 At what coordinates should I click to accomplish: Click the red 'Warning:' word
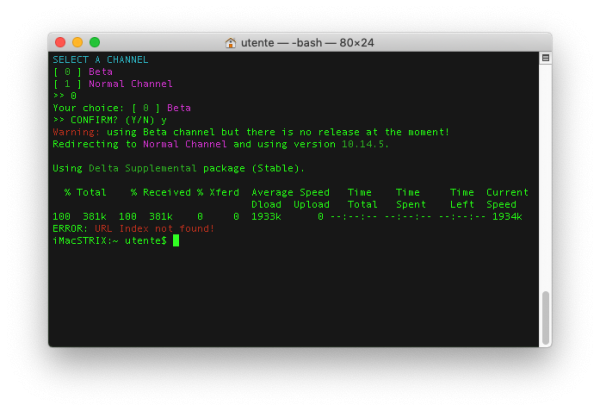(x=76, y=132)
